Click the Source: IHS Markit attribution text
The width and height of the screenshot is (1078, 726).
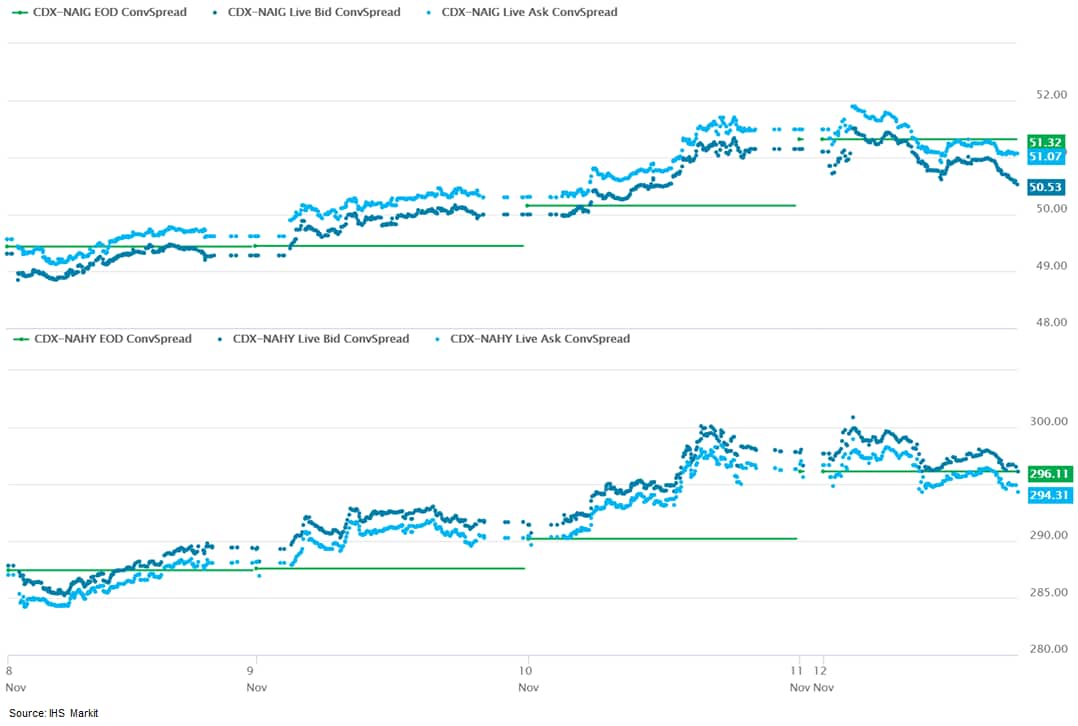54,713
